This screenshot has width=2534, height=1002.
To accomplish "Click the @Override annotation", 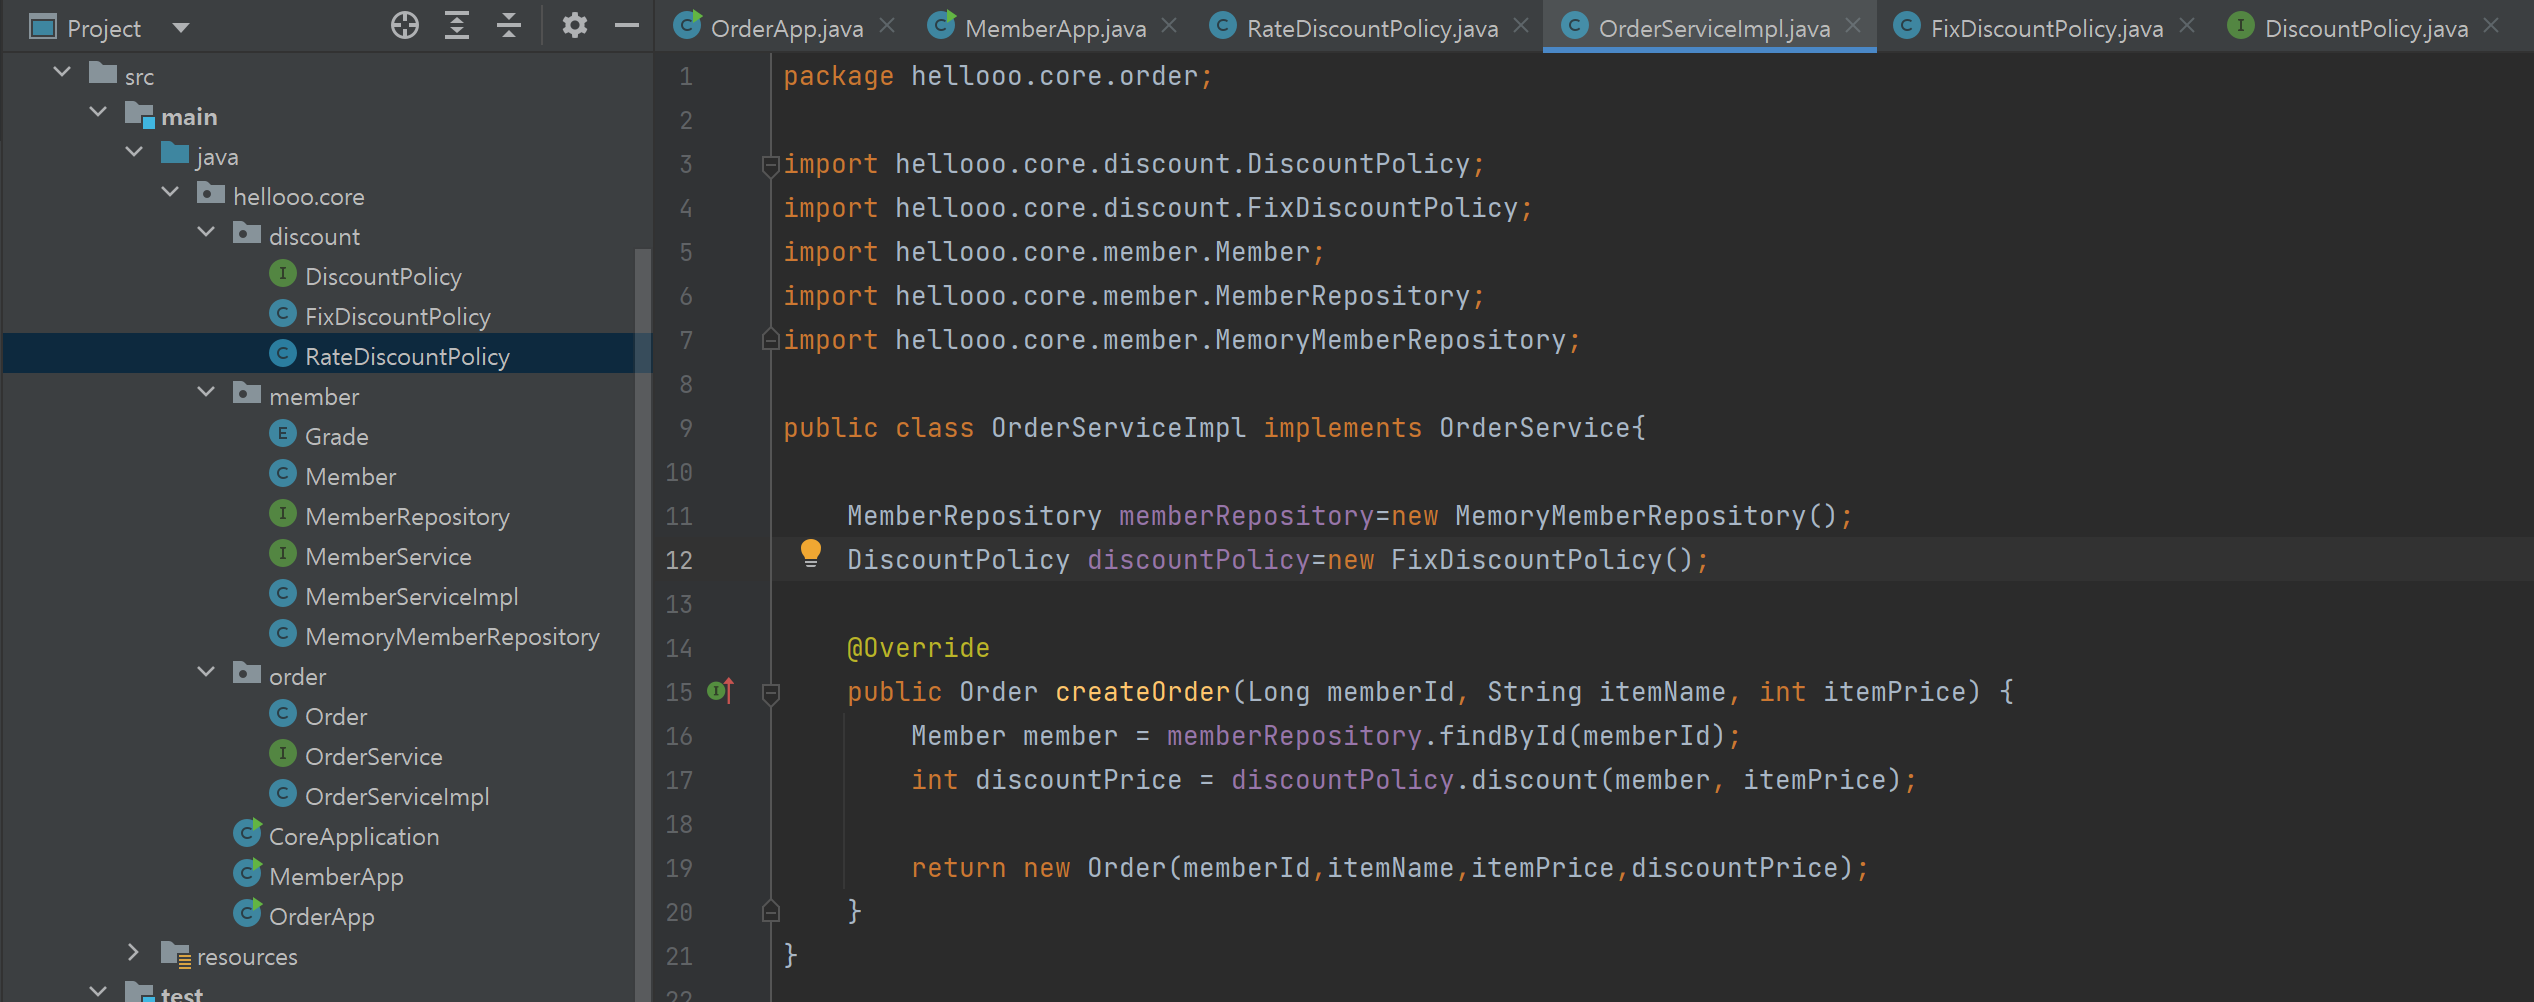I will click(x=918, y=648).
